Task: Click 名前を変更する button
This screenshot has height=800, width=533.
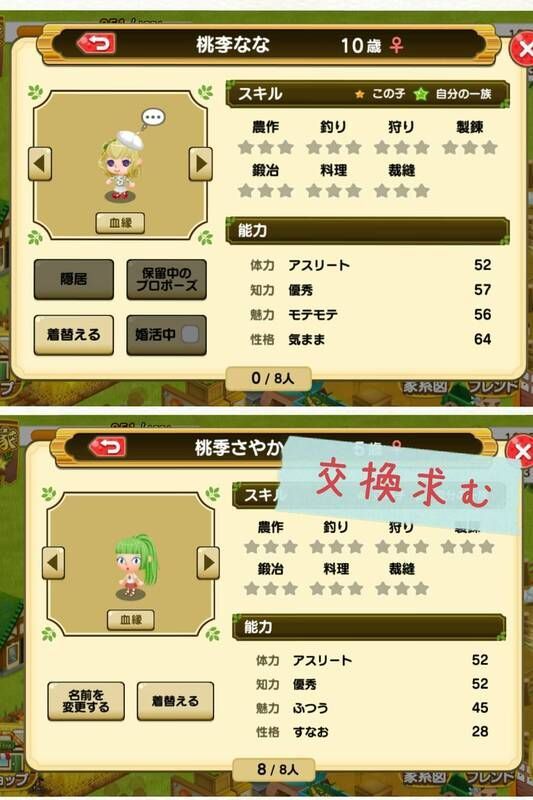Action: [x=86, y=701]
